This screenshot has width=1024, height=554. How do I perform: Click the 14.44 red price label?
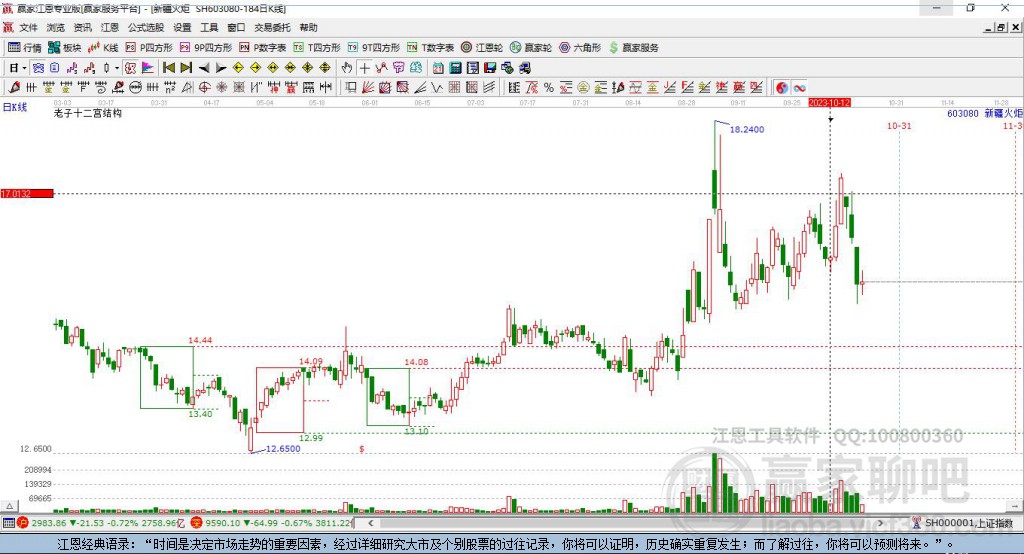[200, 340]
